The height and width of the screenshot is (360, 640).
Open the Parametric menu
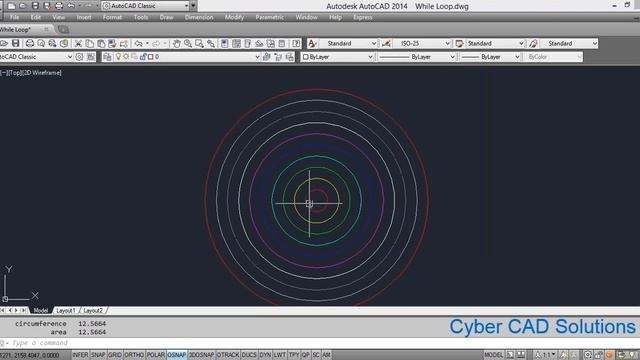tap(270, 17)
